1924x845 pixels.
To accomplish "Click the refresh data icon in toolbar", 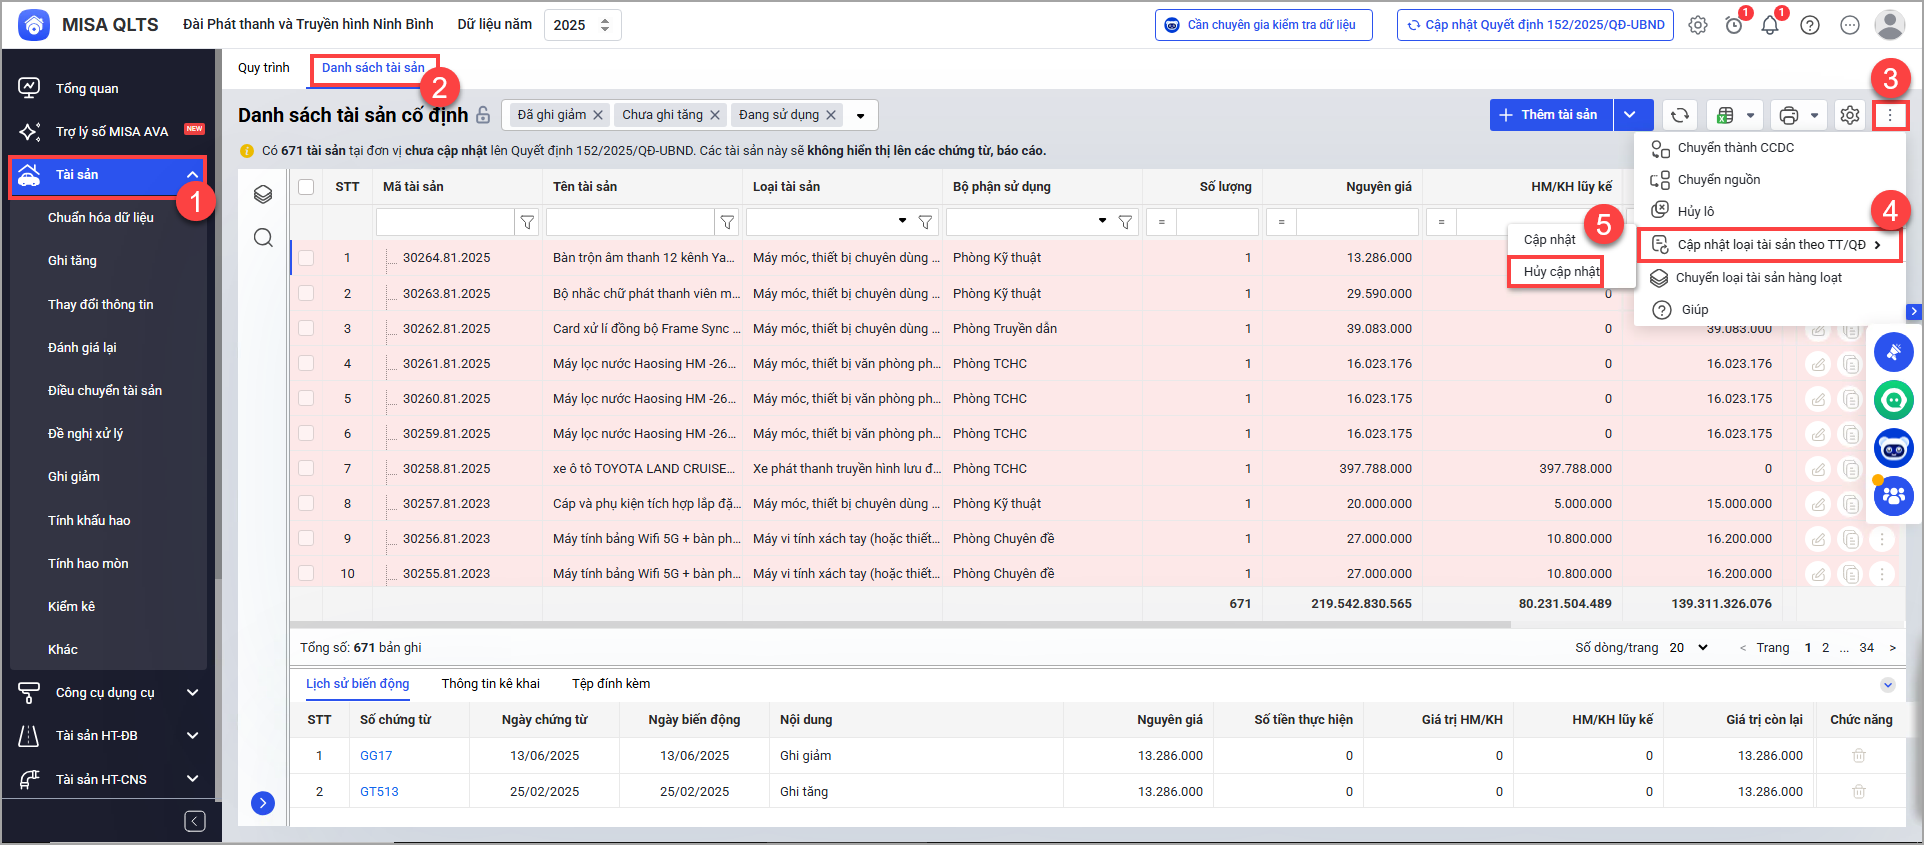I will coord(1680,115).
